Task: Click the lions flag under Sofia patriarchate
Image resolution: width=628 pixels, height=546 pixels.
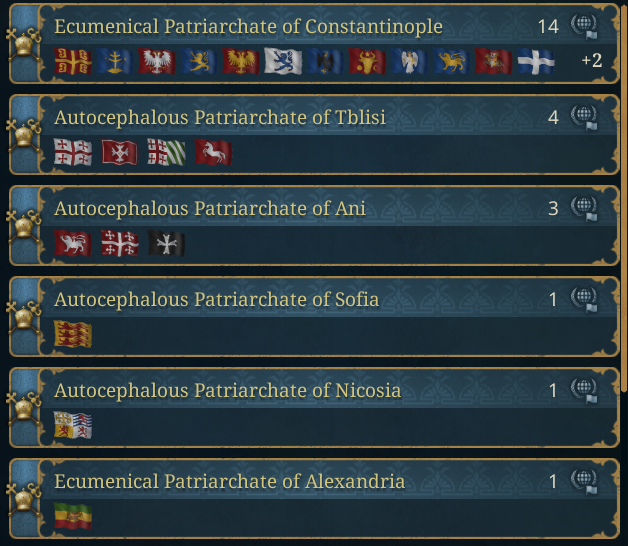Action: point(73,334)
